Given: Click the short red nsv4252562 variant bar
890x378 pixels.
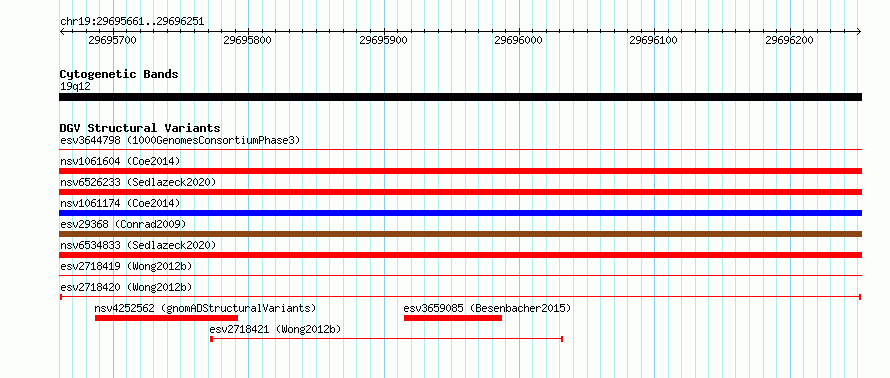Looking at the screenshot, I should point(166,318).
